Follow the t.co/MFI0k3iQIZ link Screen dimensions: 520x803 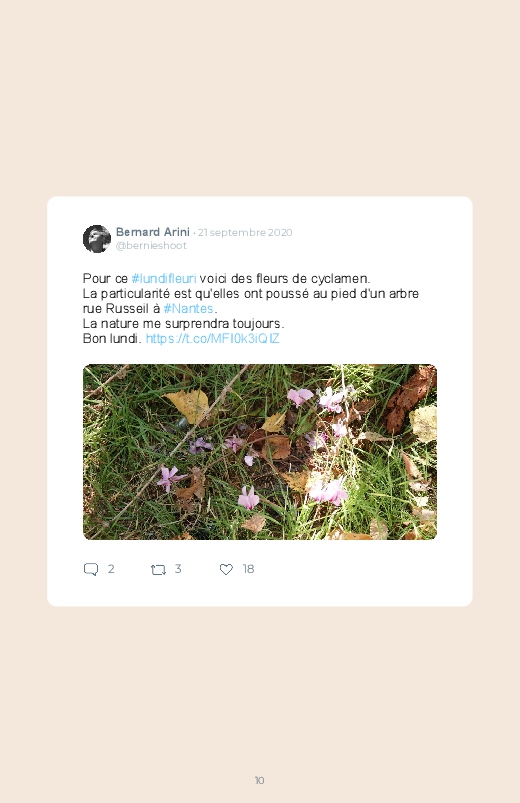click(x=213, y=339)
